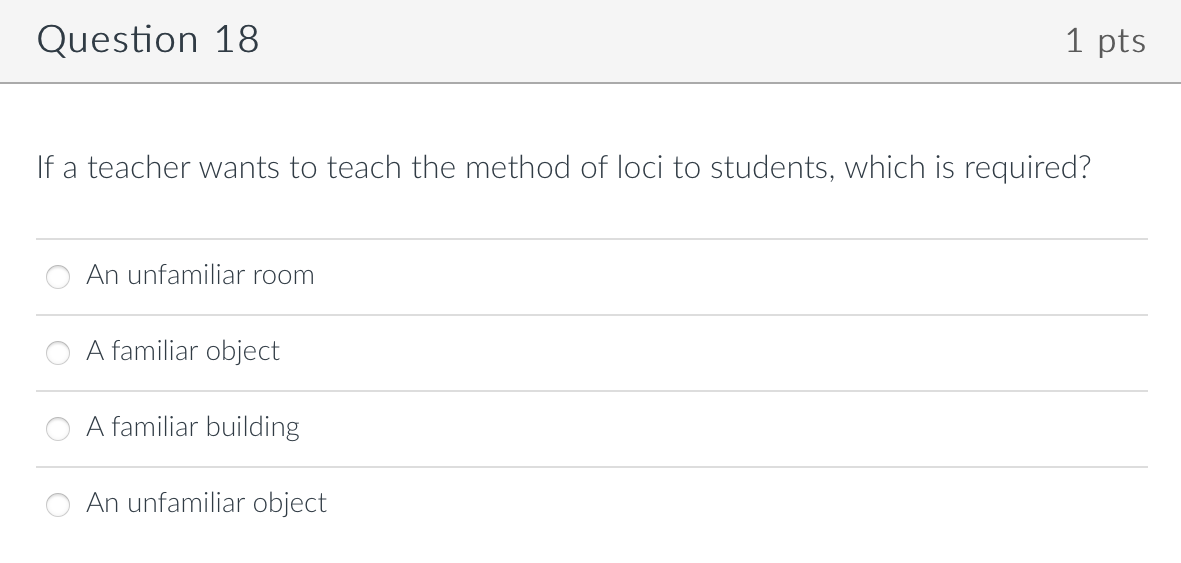The width and height of the screenshot is (1181, 563).
Task: Select the "An unfamiliar room" radio button
Action: click(x=59, y=277)
